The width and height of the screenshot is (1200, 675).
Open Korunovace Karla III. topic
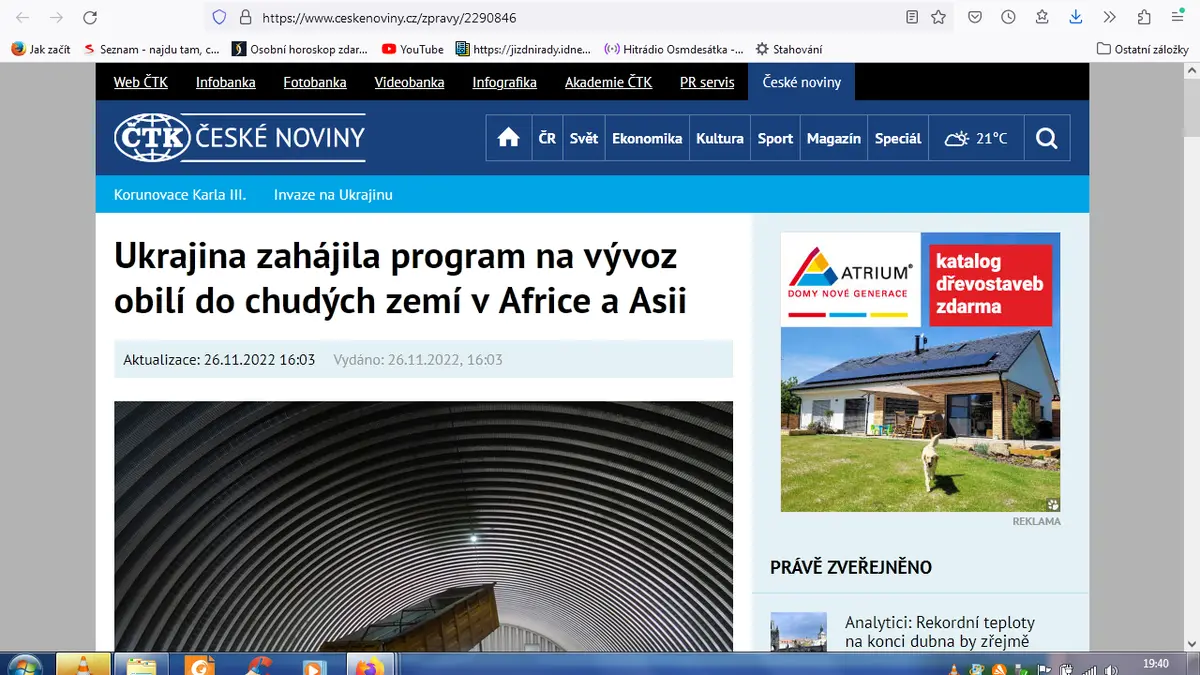[180, 195]
